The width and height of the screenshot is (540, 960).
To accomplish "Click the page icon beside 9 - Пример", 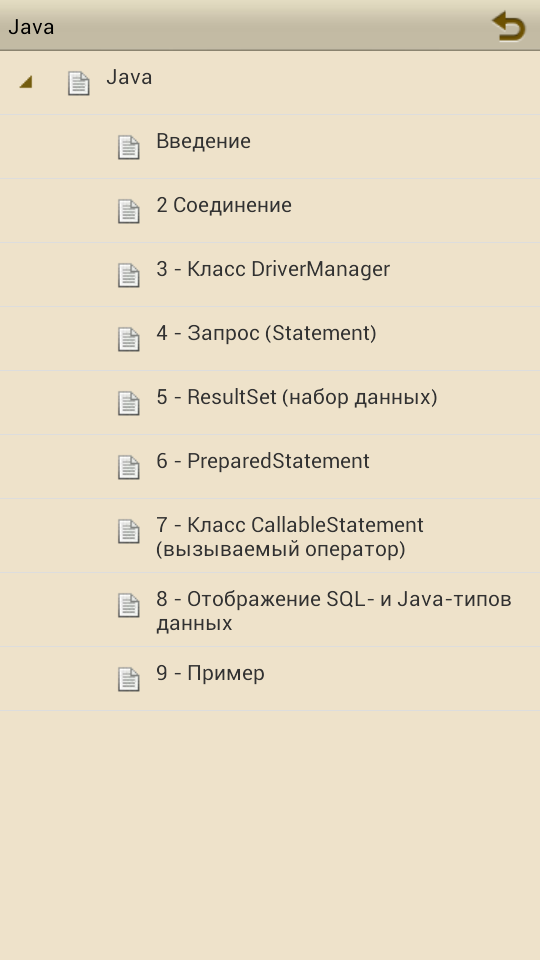I will click(x=129, y=679).
